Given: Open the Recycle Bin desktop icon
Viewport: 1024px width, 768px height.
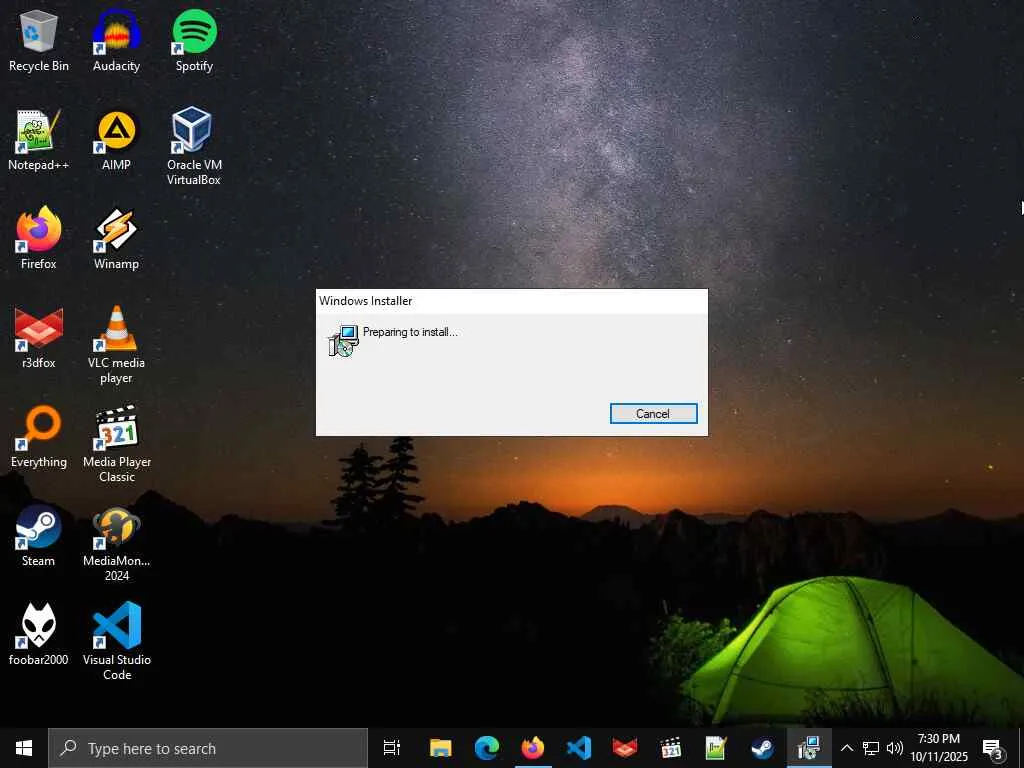Looking at the screenshot, I should click(39, 40).
